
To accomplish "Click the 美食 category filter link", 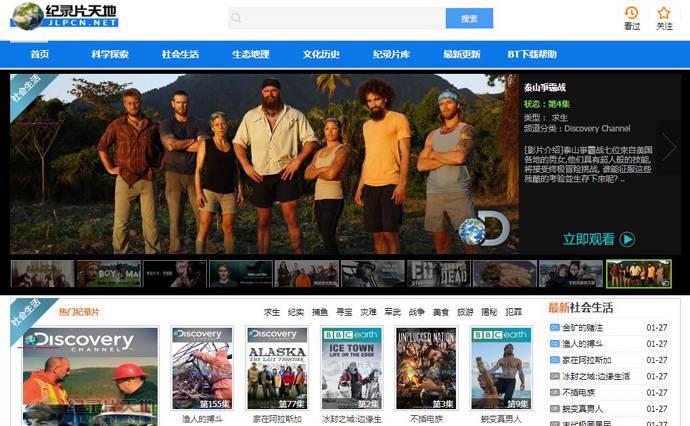I will pyautogui.click(x=440, y=312).
